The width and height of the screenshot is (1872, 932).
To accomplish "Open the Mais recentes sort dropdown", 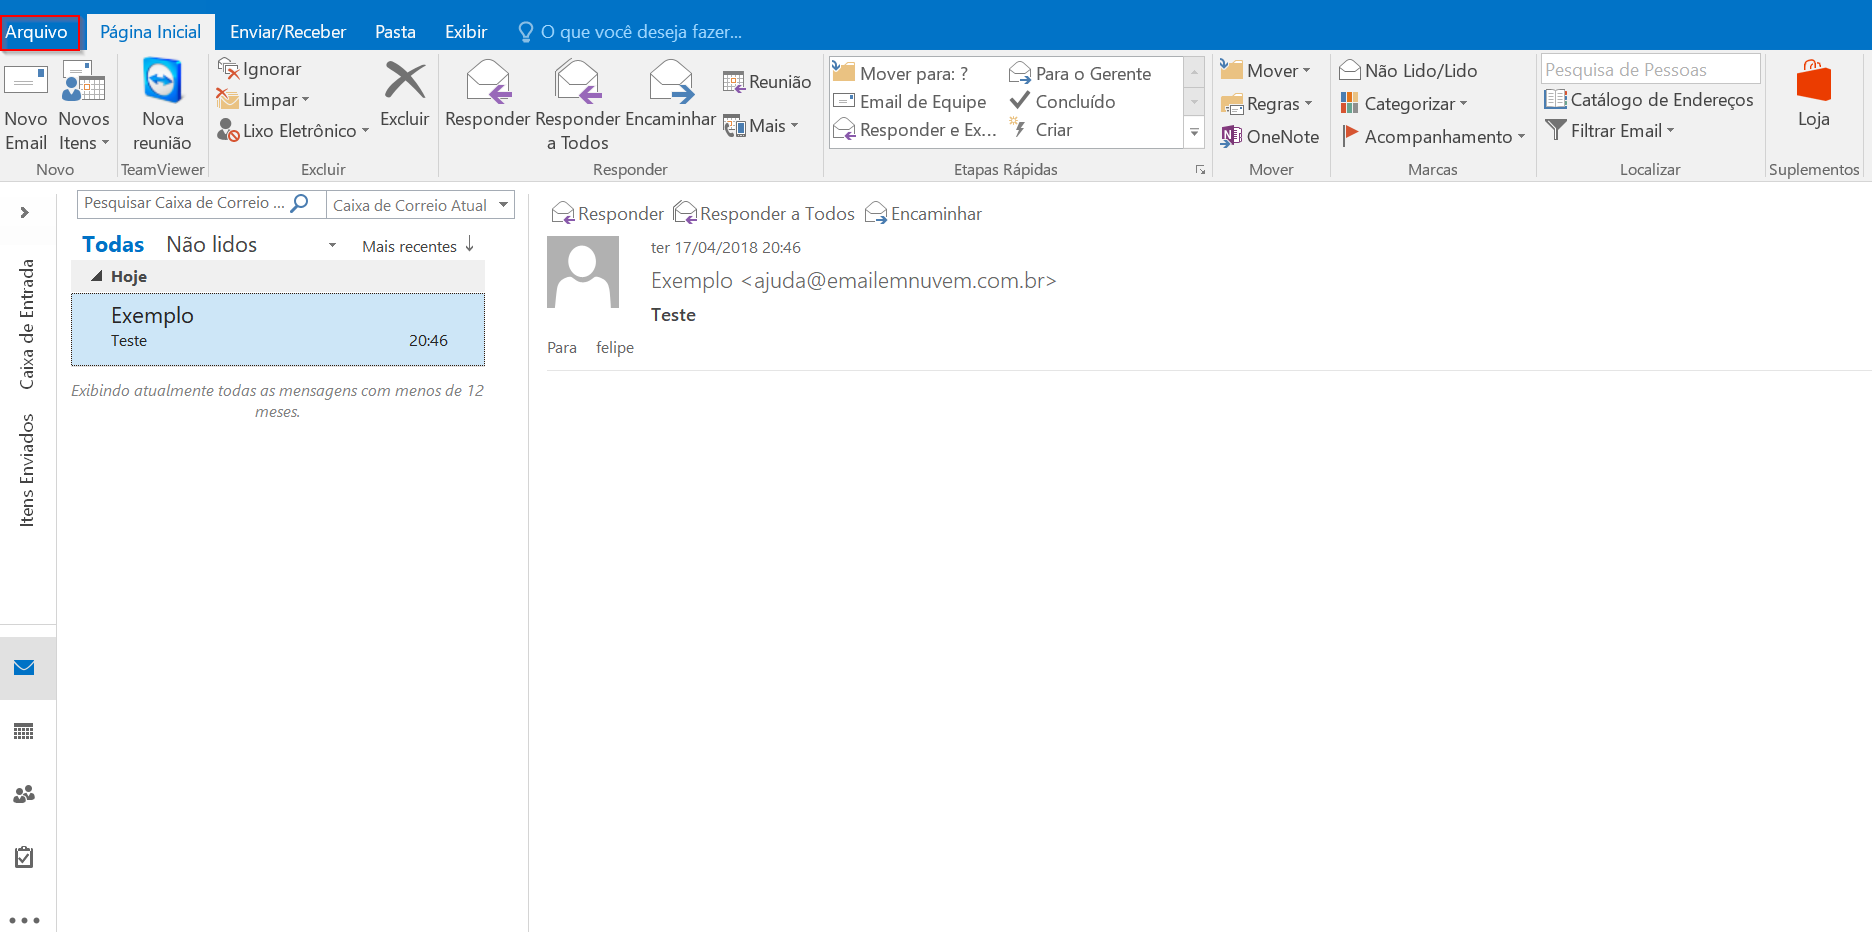I will [409, 246].
